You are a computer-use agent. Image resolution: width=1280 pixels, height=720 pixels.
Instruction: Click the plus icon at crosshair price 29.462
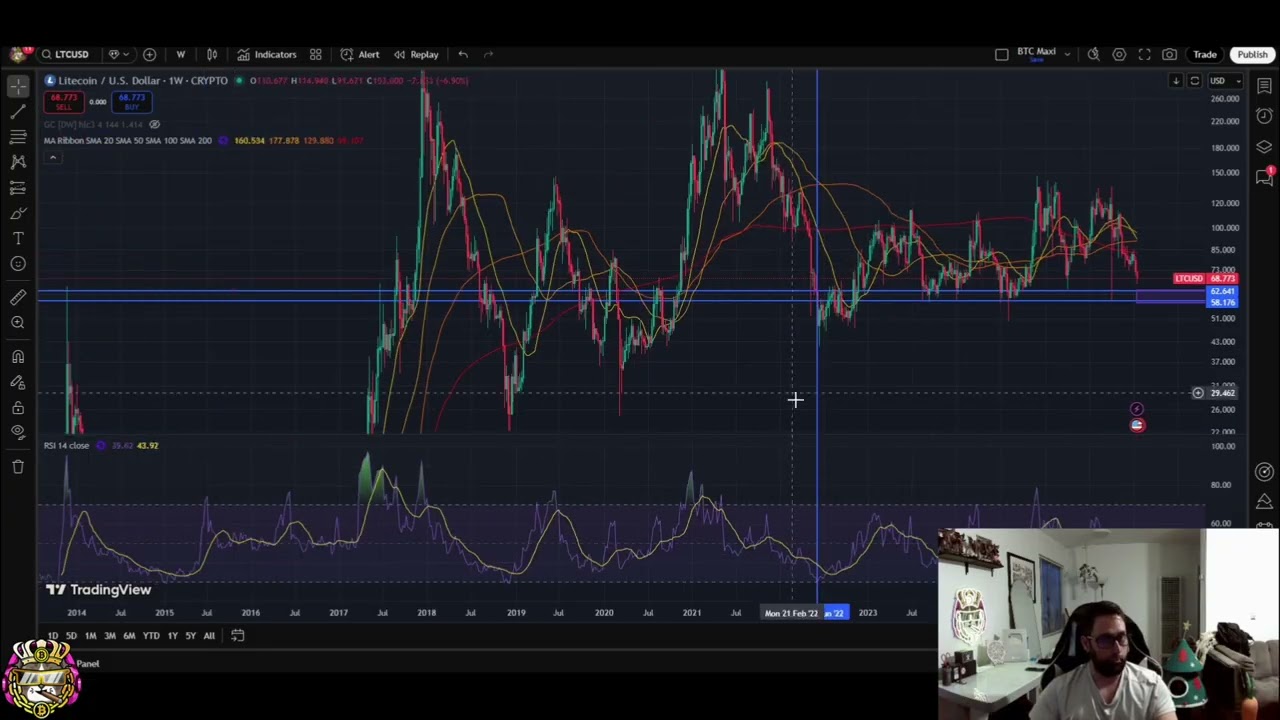click(x=1197, y=393)
